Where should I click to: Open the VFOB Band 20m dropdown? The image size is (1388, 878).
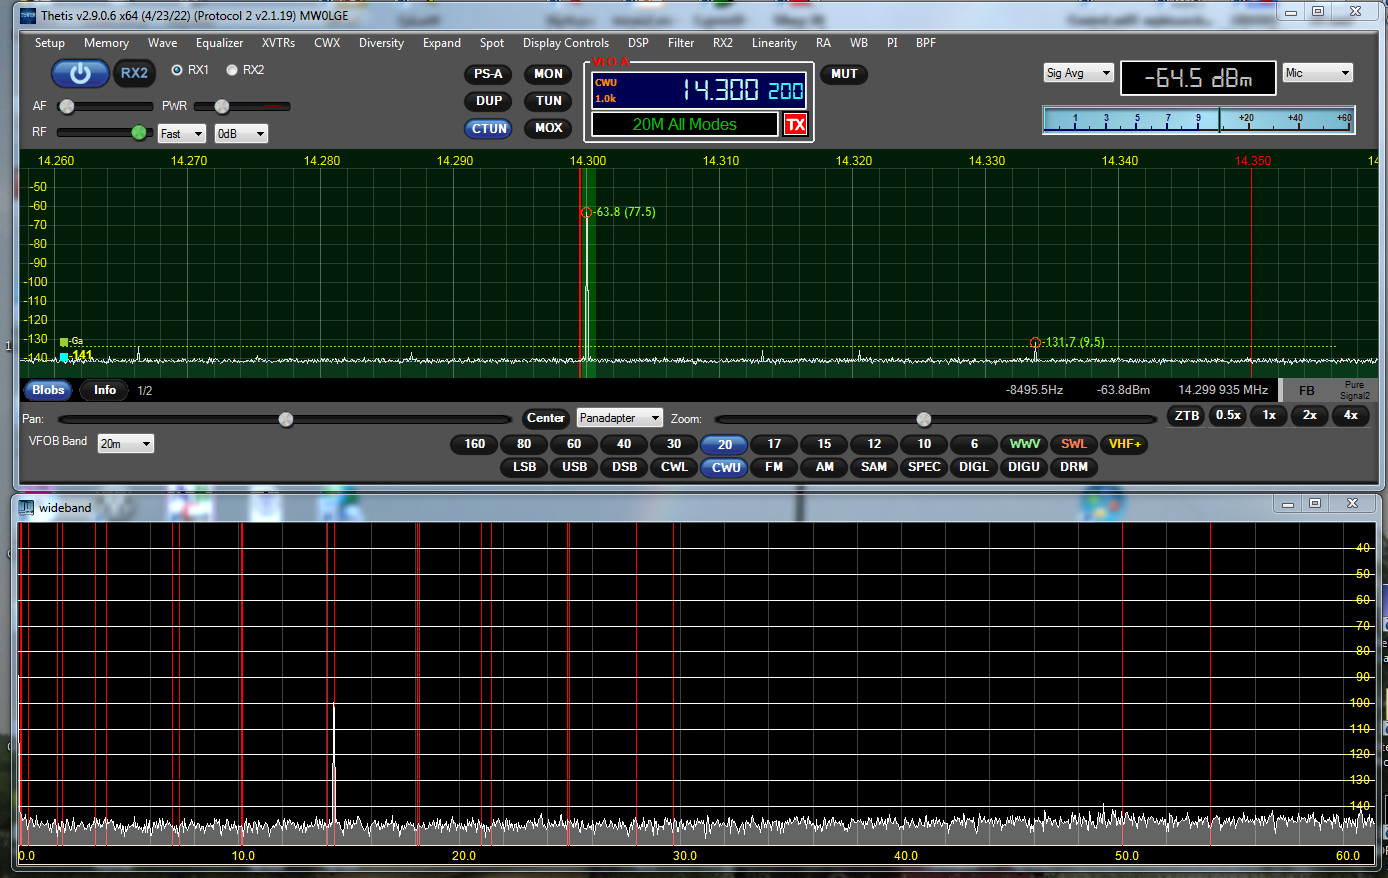click(126, 443)
